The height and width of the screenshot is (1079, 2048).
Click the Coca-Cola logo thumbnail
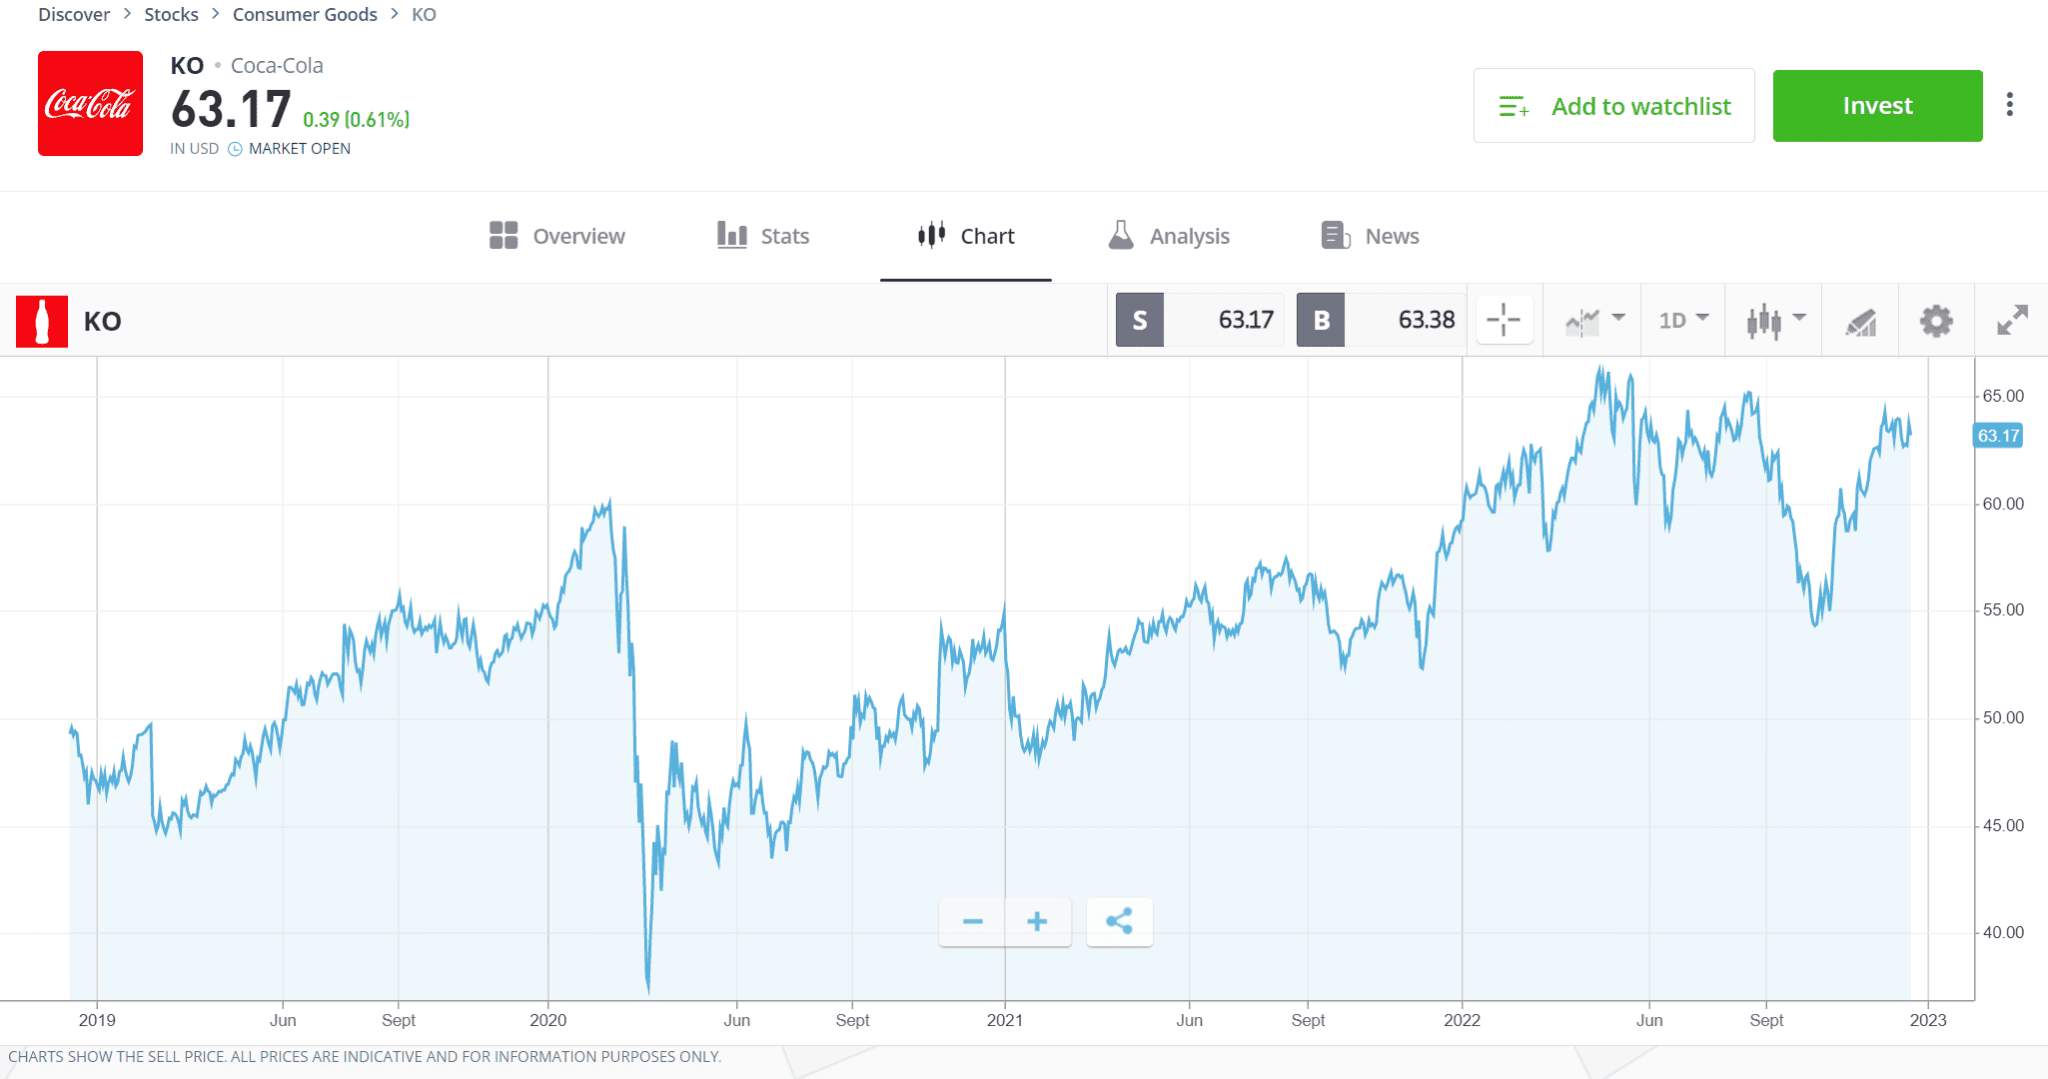[x=90, y=104]
